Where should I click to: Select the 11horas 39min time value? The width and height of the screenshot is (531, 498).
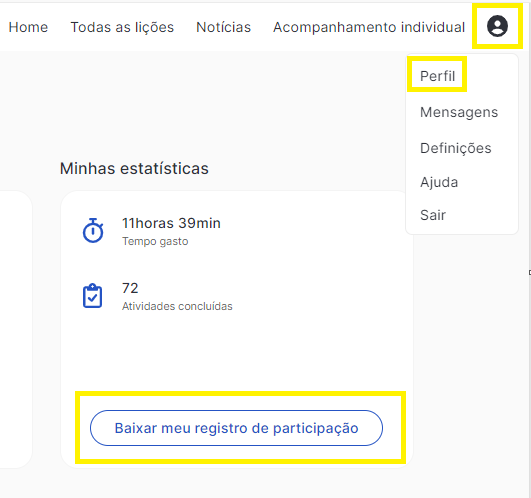point(171,223)
